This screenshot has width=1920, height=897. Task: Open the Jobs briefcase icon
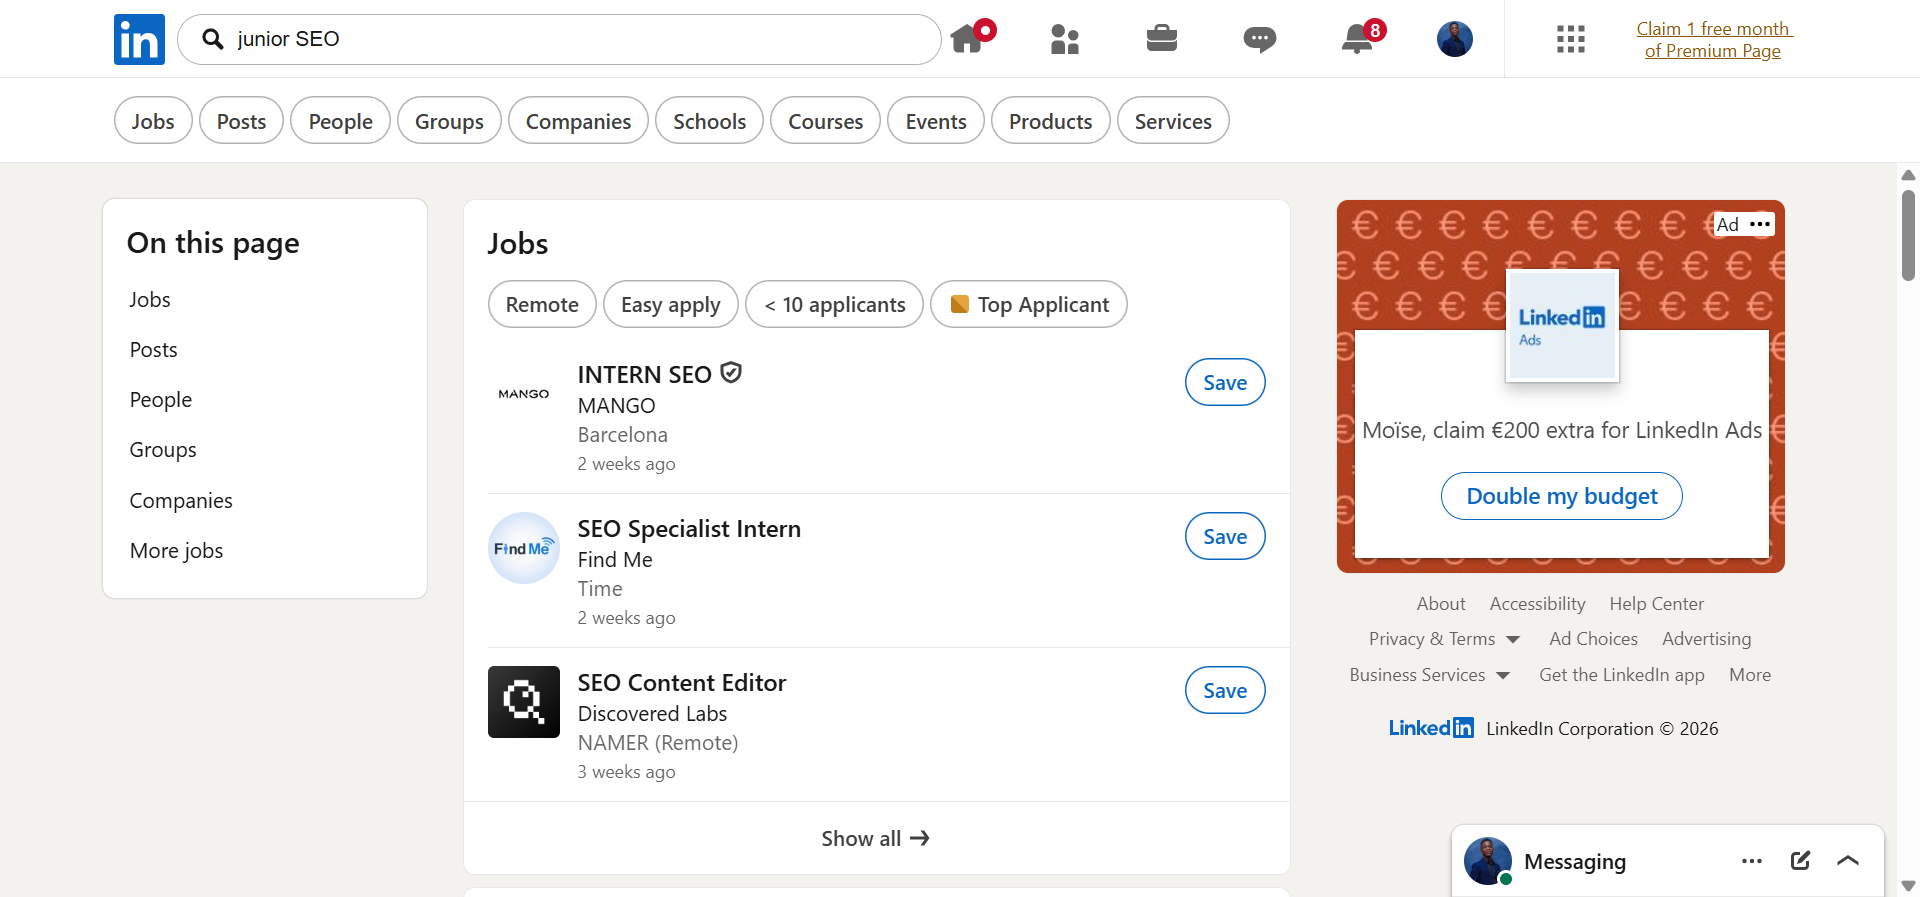tap(1161, 39)
